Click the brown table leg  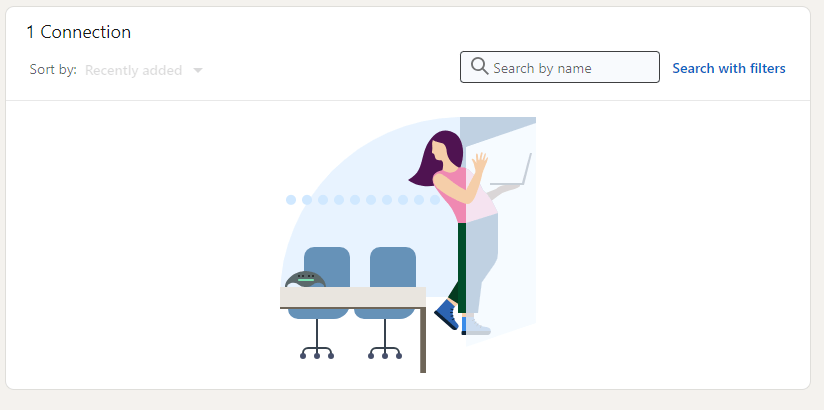click(423, 340)
